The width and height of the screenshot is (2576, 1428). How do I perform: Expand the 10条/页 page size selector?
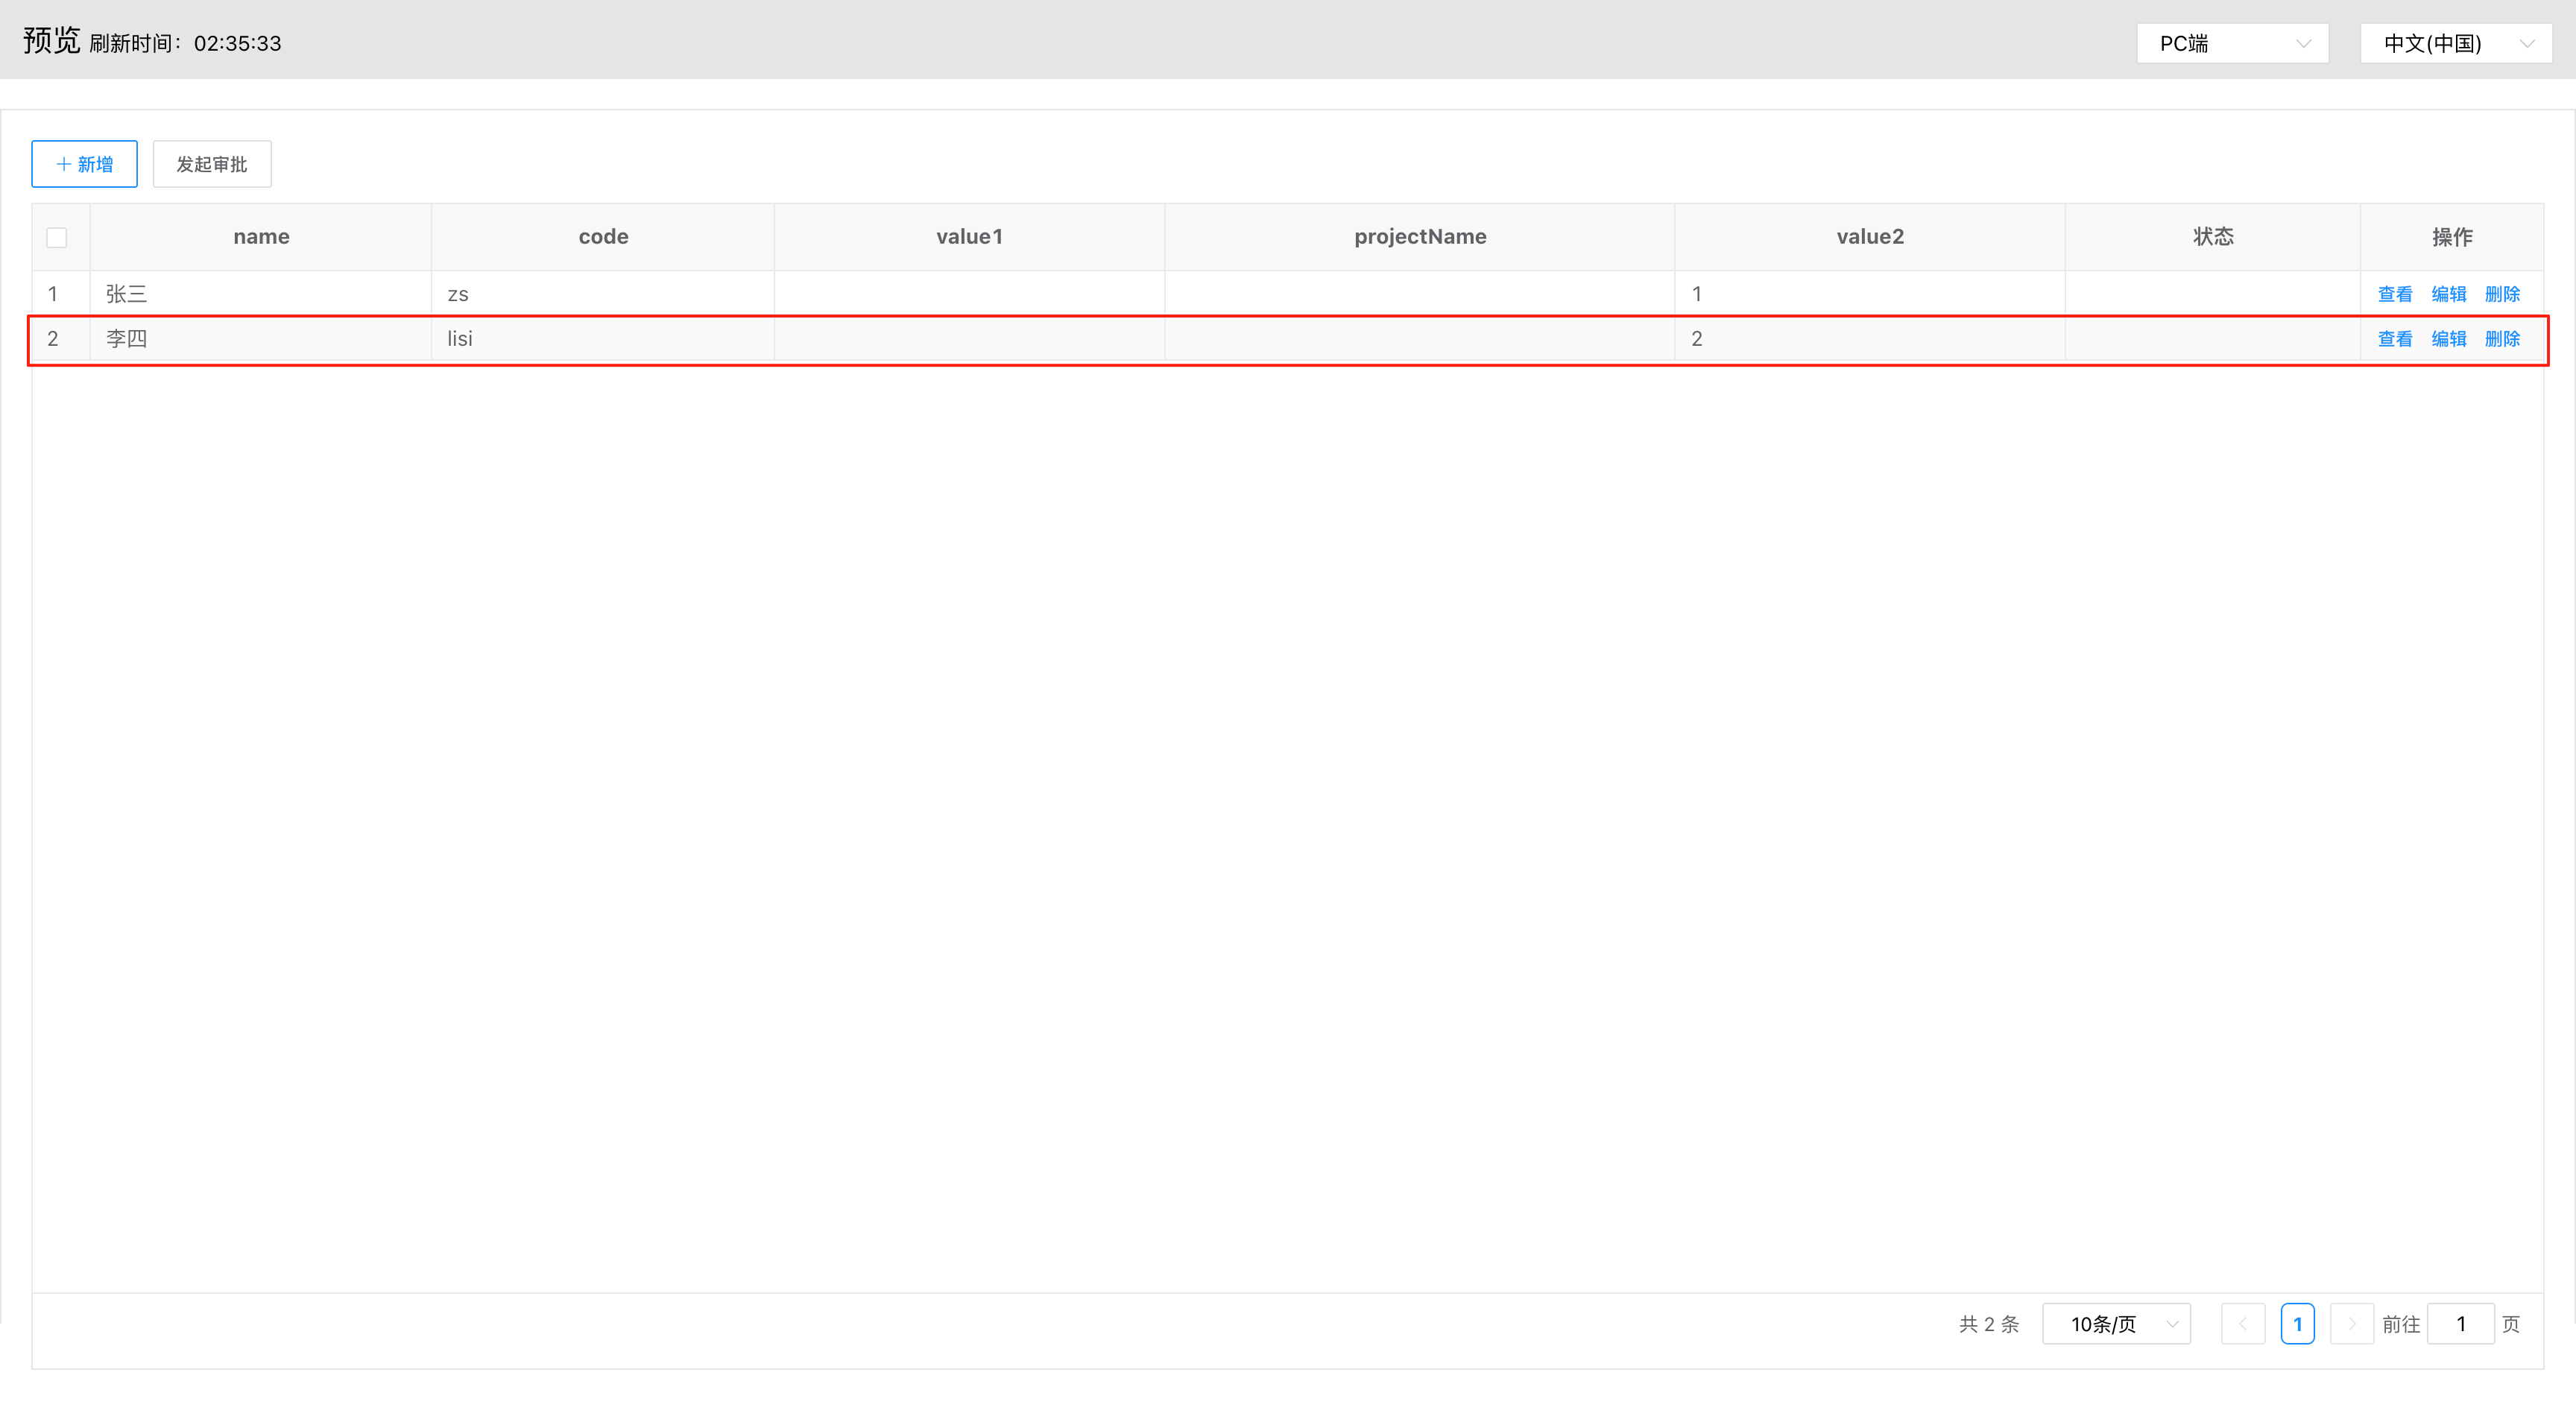[2116, 1324]
